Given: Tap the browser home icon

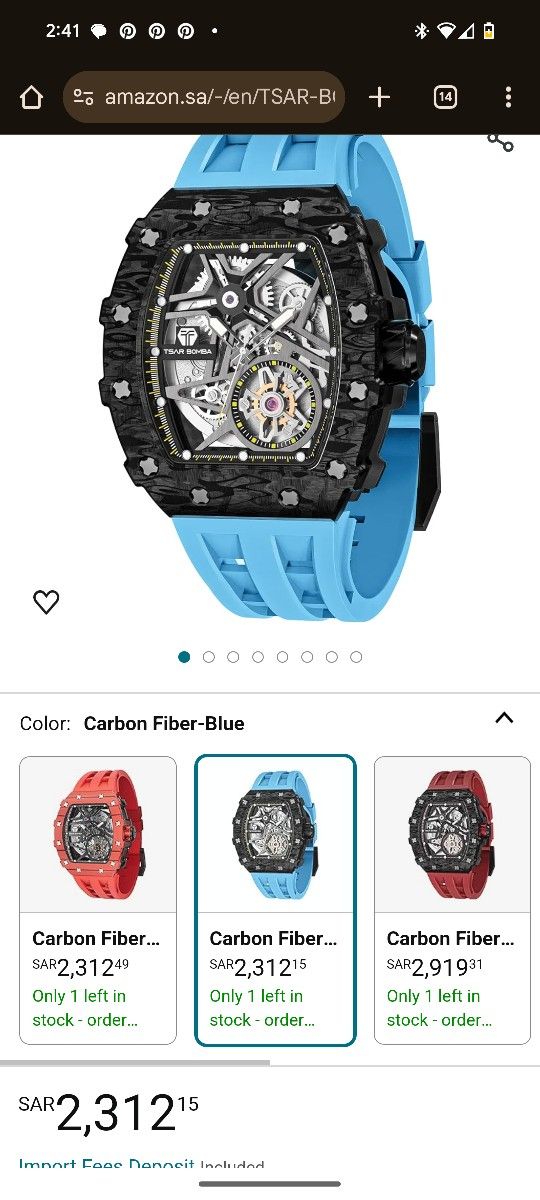Looking at the screenshot, I should [32, 97].
